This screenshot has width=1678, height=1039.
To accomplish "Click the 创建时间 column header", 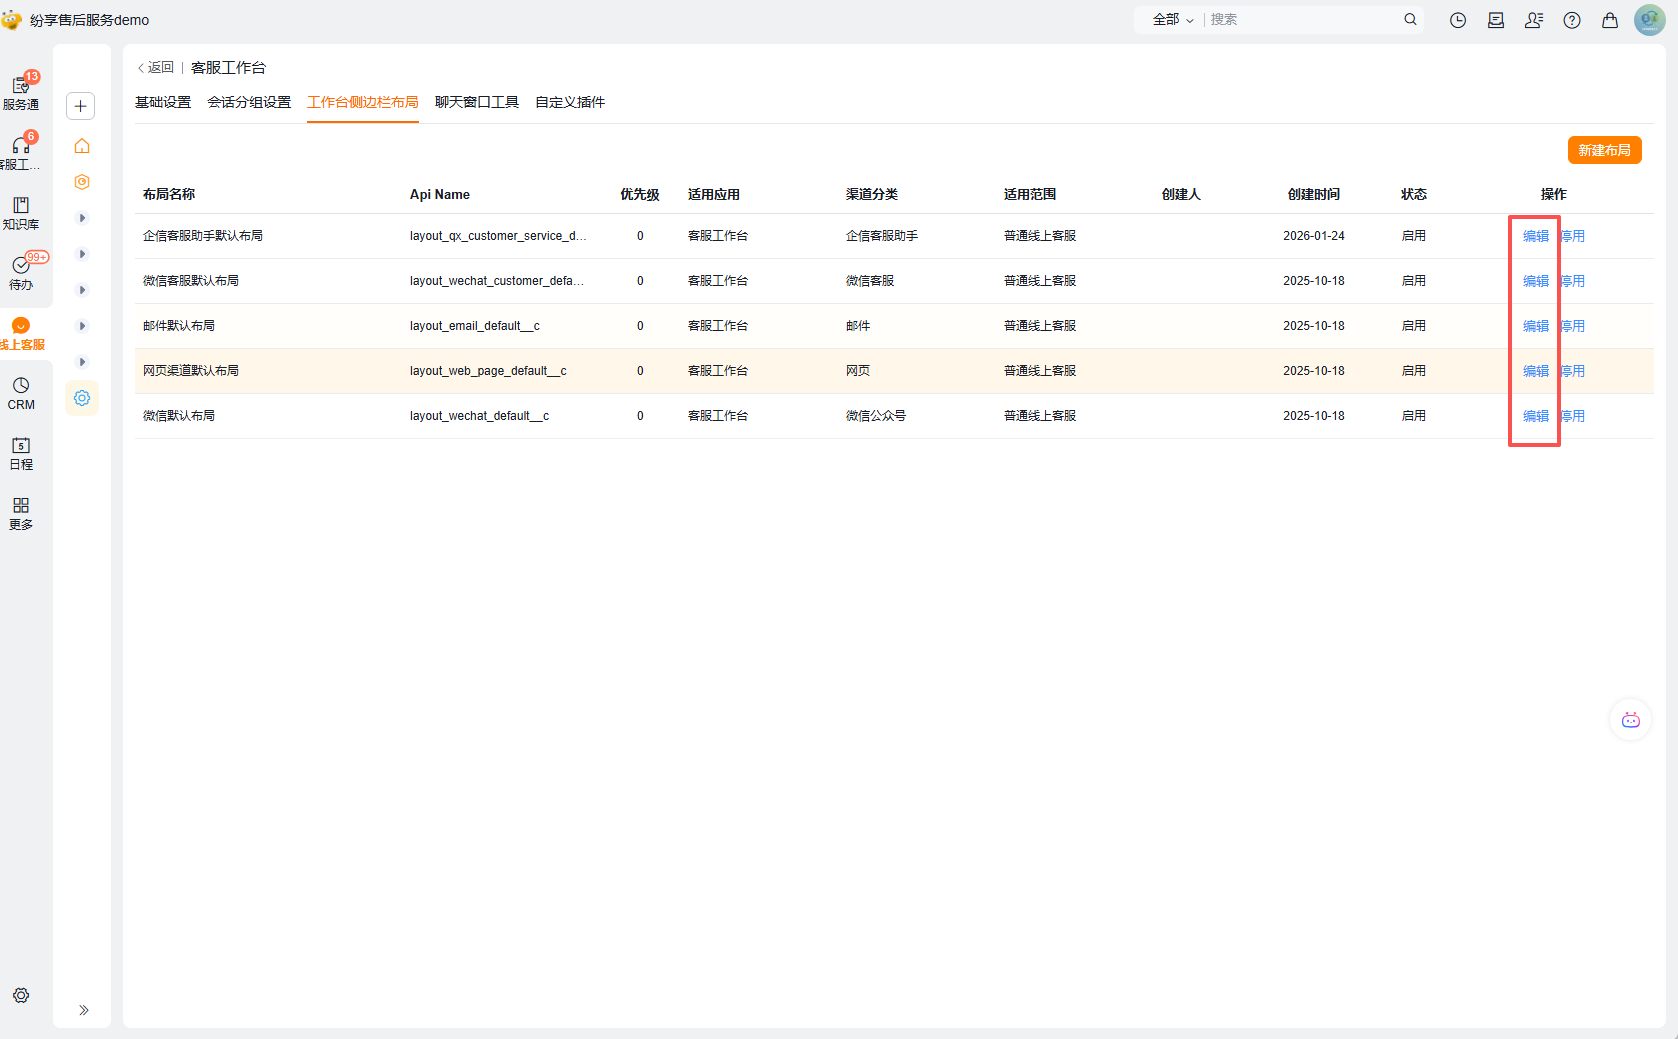I will (1314, 194).
